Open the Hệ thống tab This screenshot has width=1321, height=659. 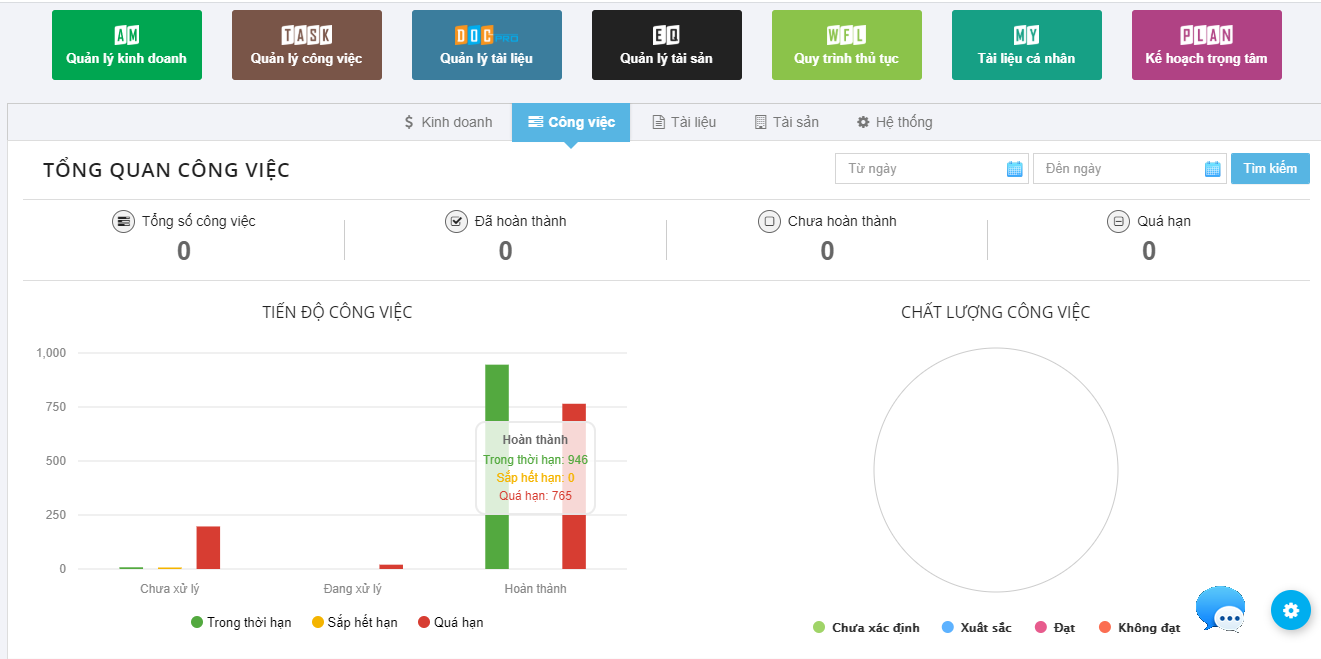894,122
